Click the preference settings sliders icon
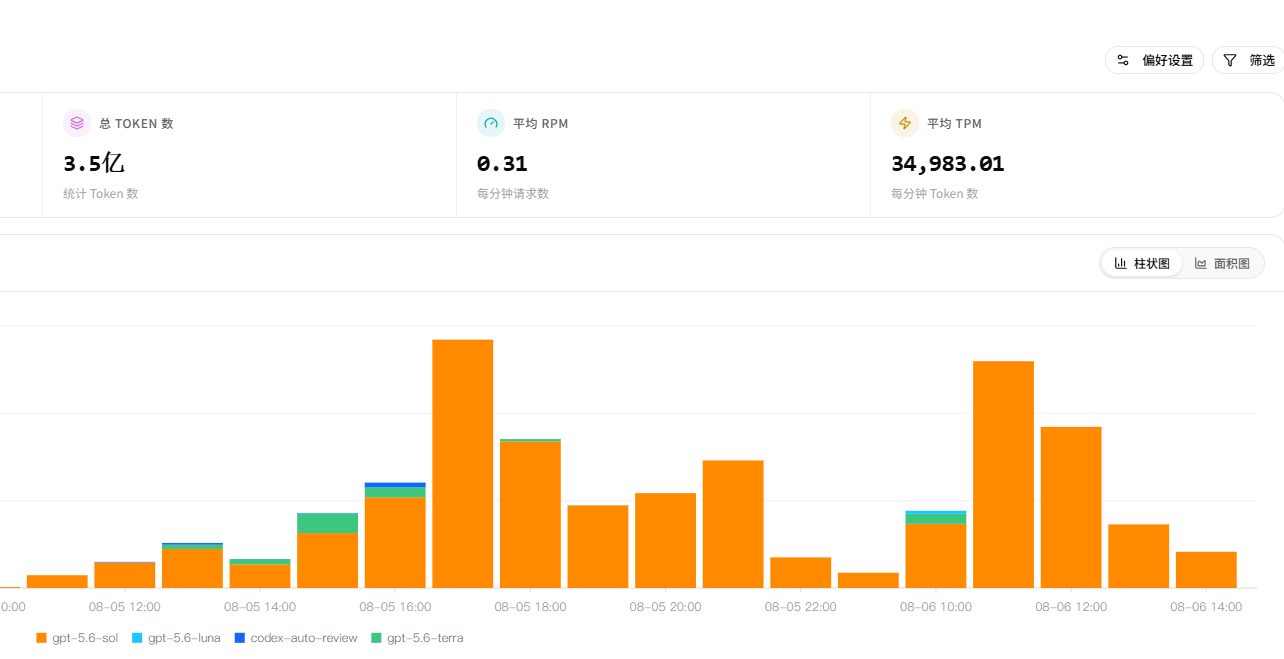The width and height of the screenshot is (1284, 659). point(1123,60)
